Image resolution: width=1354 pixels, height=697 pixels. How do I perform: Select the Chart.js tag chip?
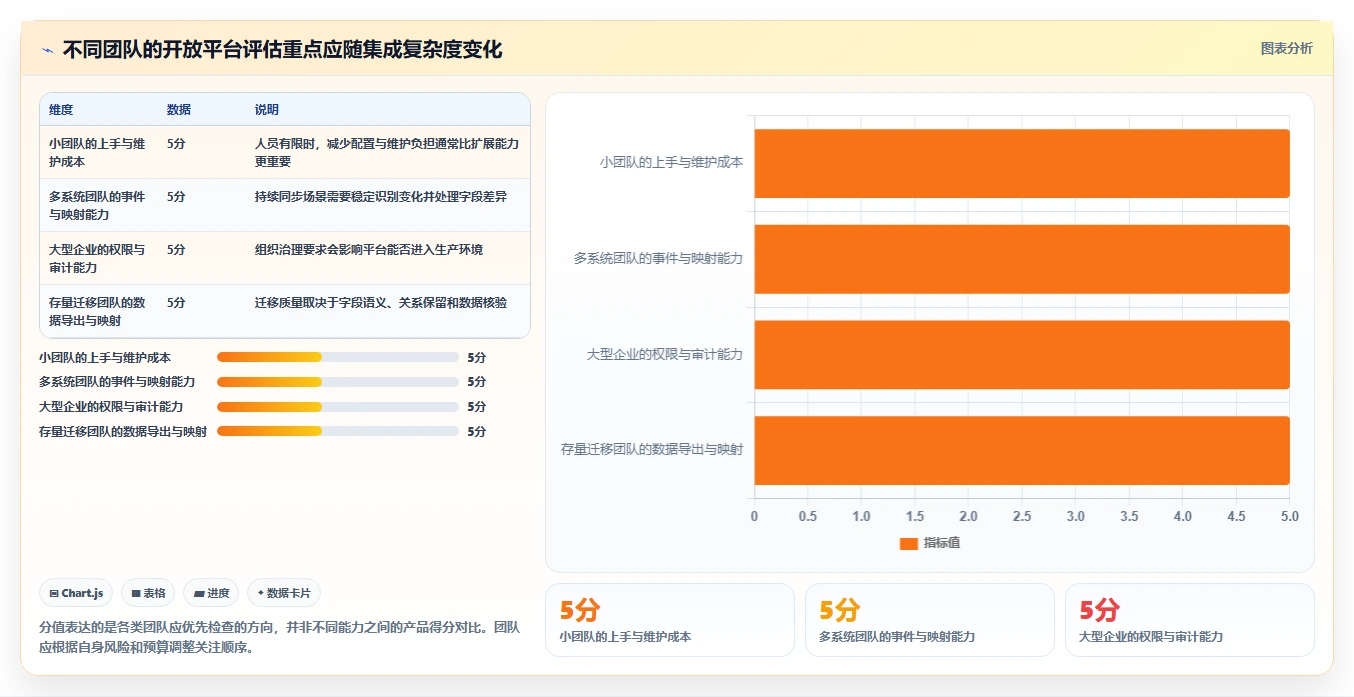[x=77, y=593]
